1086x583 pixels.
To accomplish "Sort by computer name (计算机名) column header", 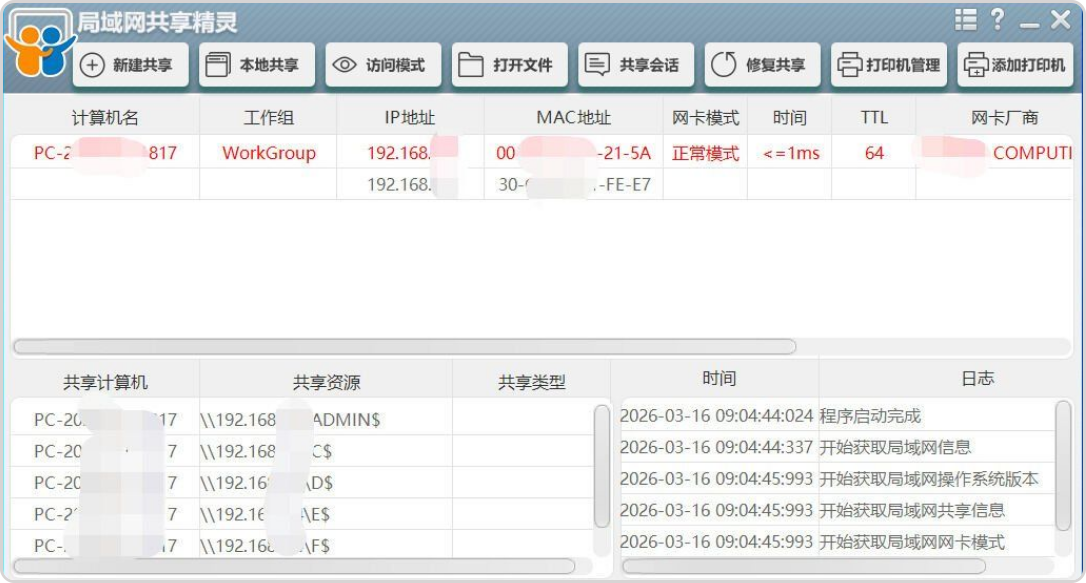I will (x=104, y=118).
